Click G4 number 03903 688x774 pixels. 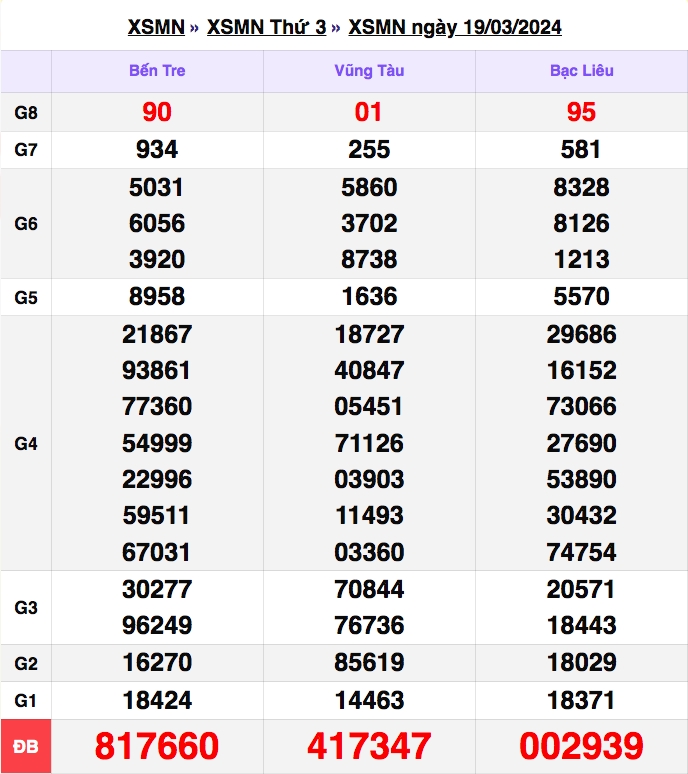click(x=369, y=480)
